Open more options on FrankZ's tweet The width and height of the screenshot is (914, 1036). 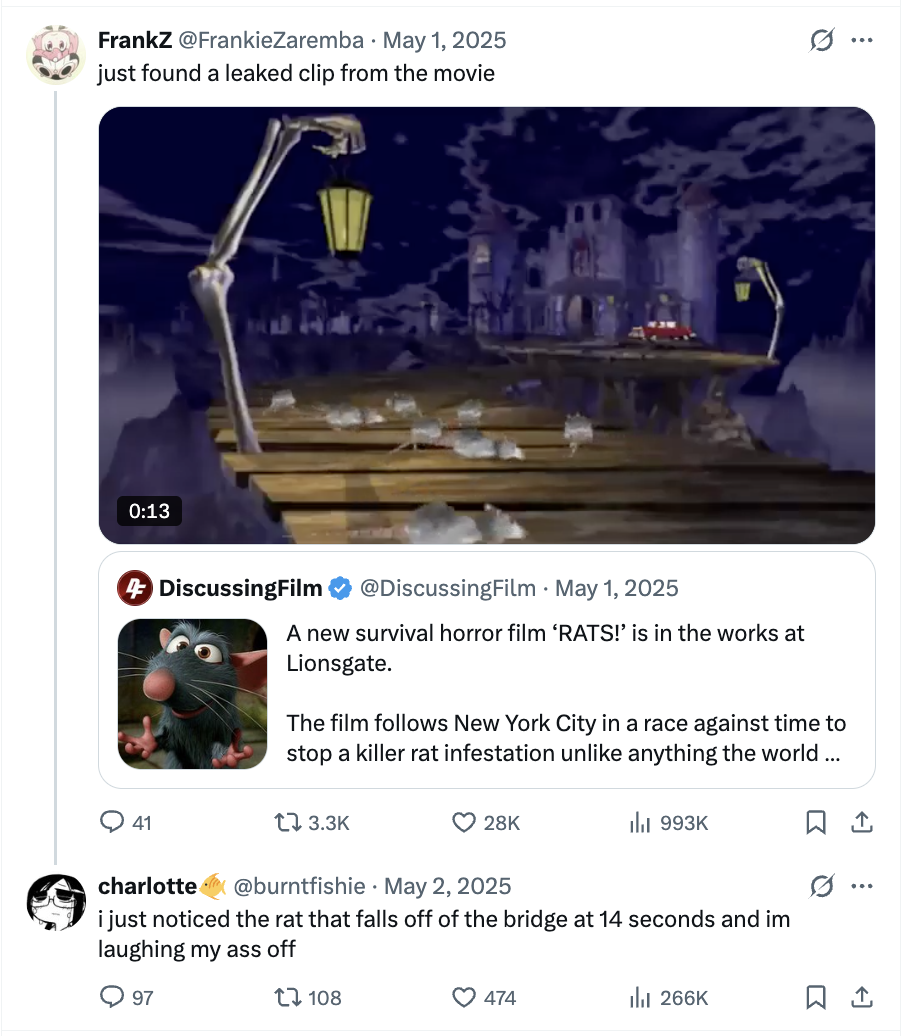coord(861,41)
